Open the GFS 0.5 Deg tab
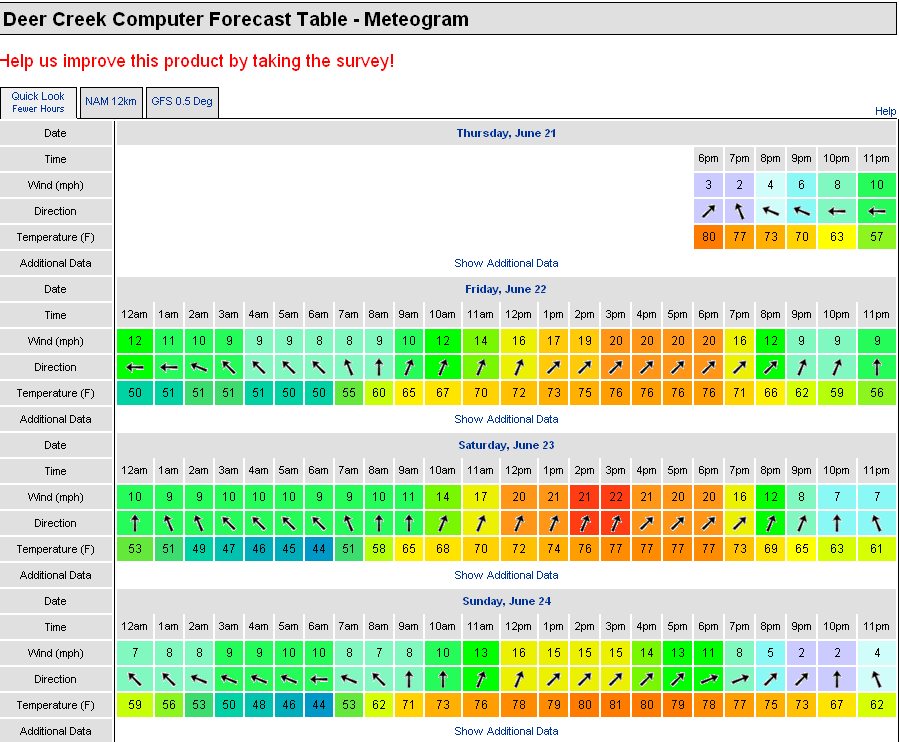 [x=181, y=102]
